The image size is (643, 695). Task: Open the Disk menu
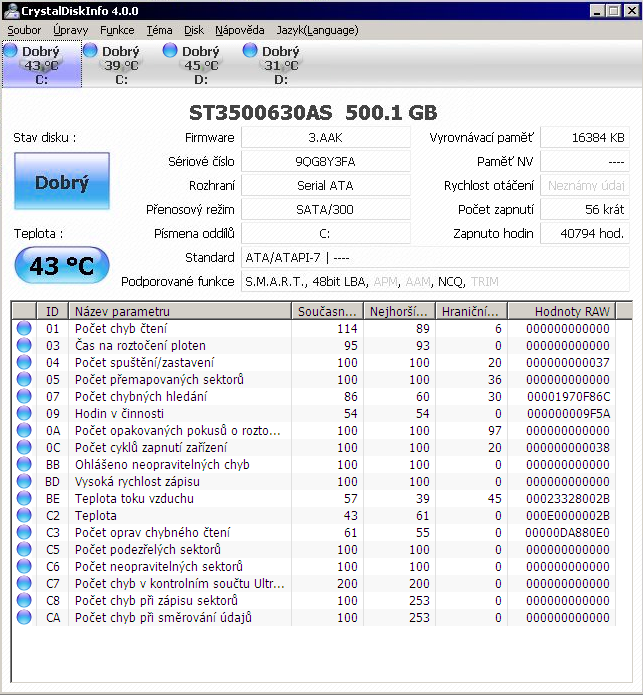pos(194,30)
